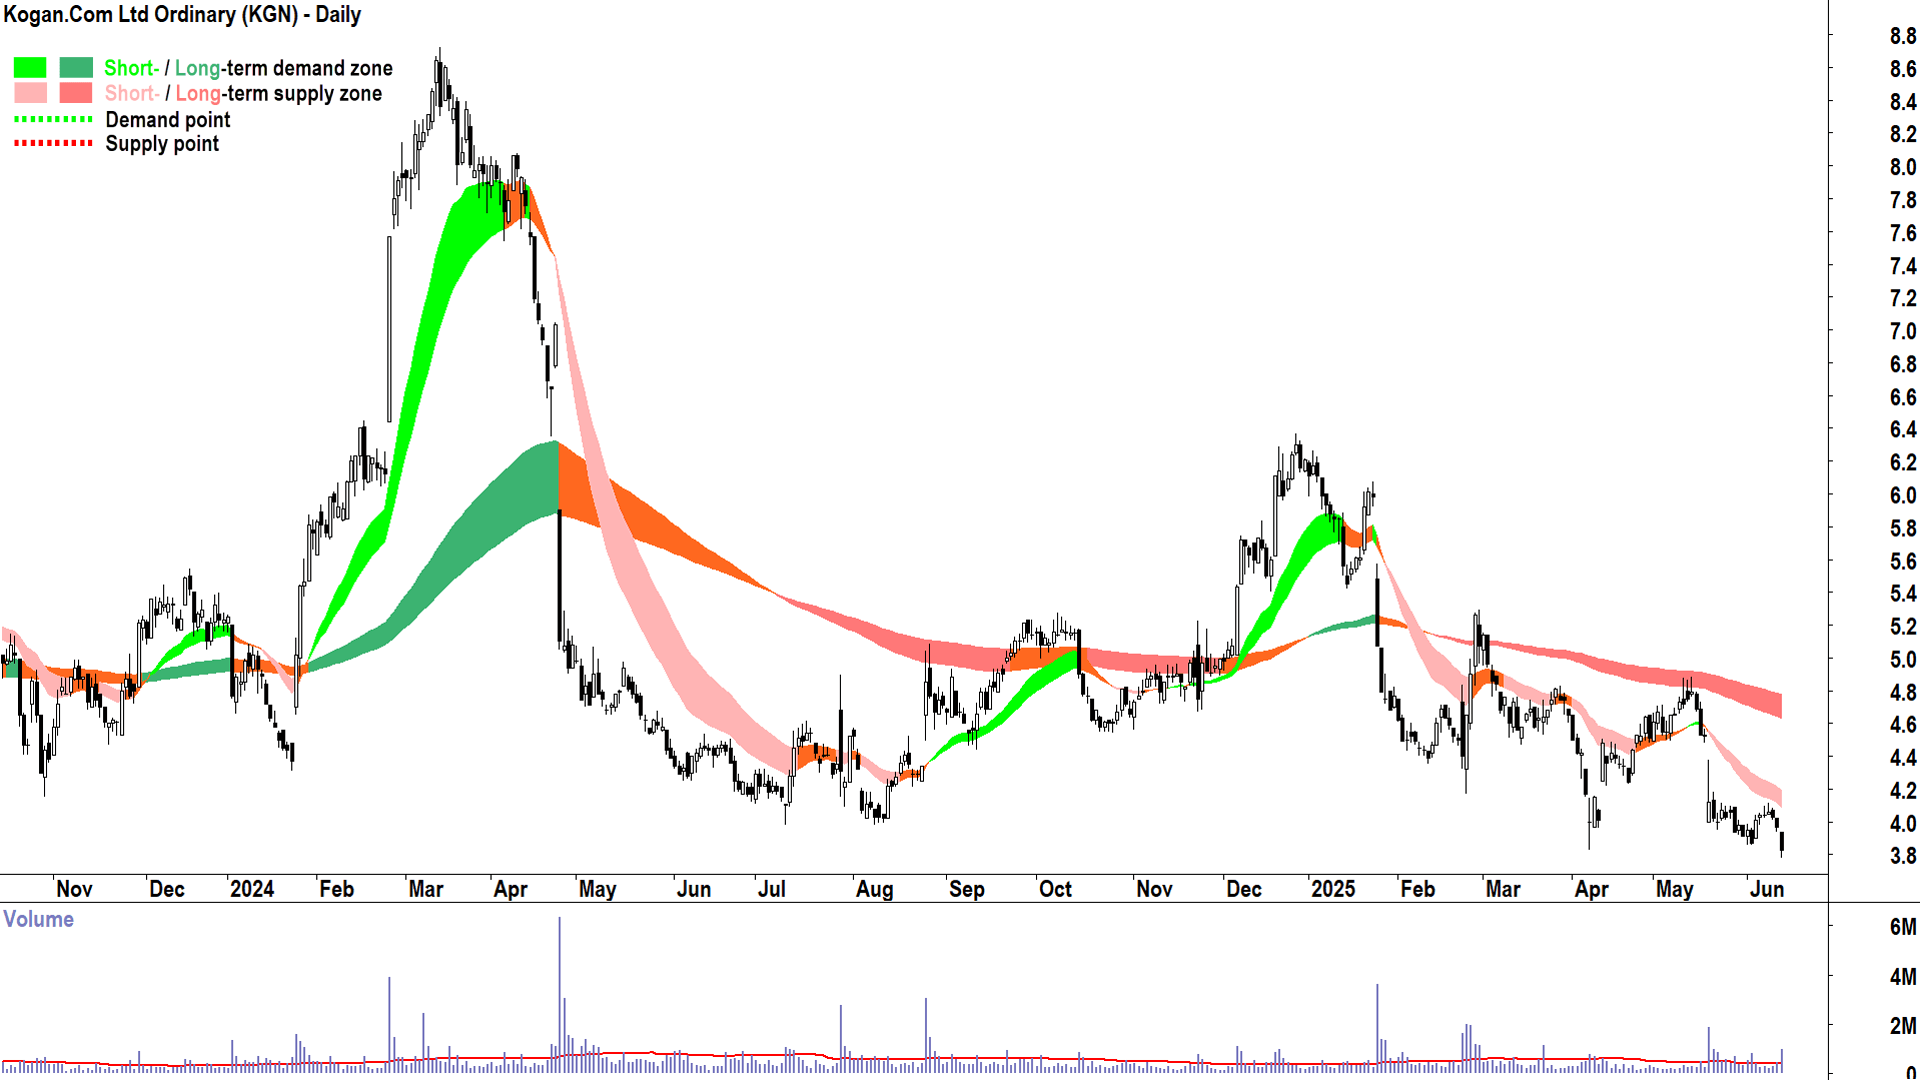The height and width of the screenshot is (1080, 1920).
Task: Click the Aug label on the time axis
Action: click(x=874, y=889)
